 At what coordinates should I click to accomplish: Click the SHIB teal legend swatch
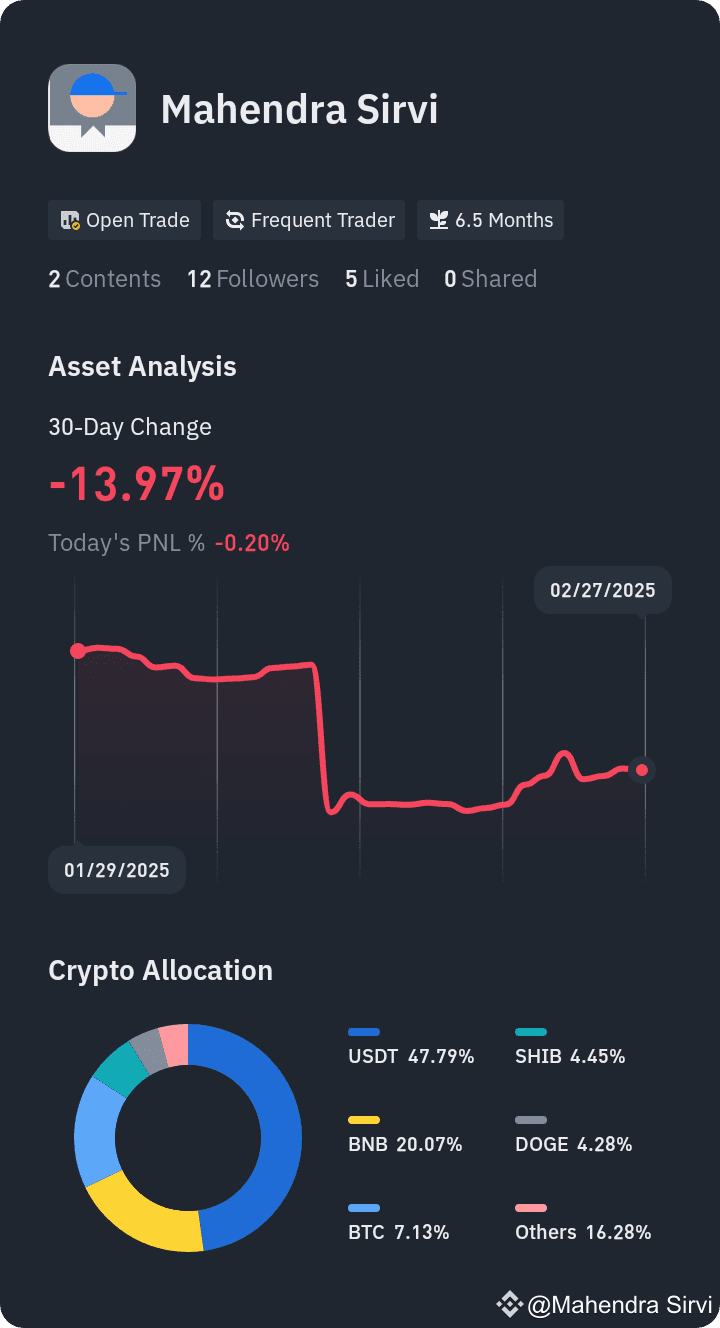531,1032
